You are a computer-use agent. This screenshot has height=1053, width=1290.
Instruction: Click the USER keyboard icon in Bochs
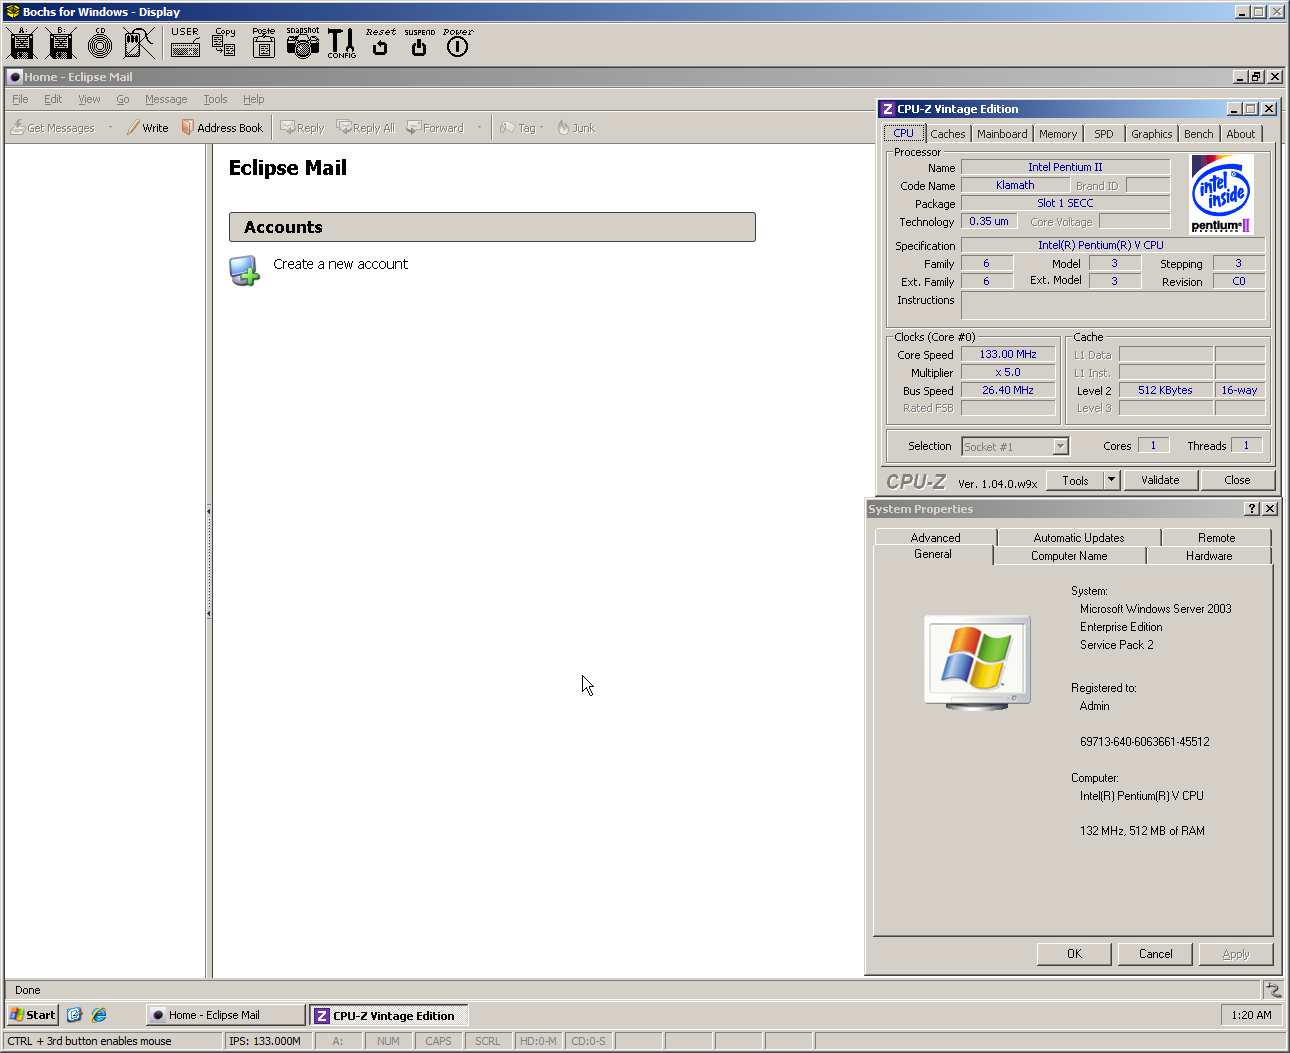pos(184,43)
